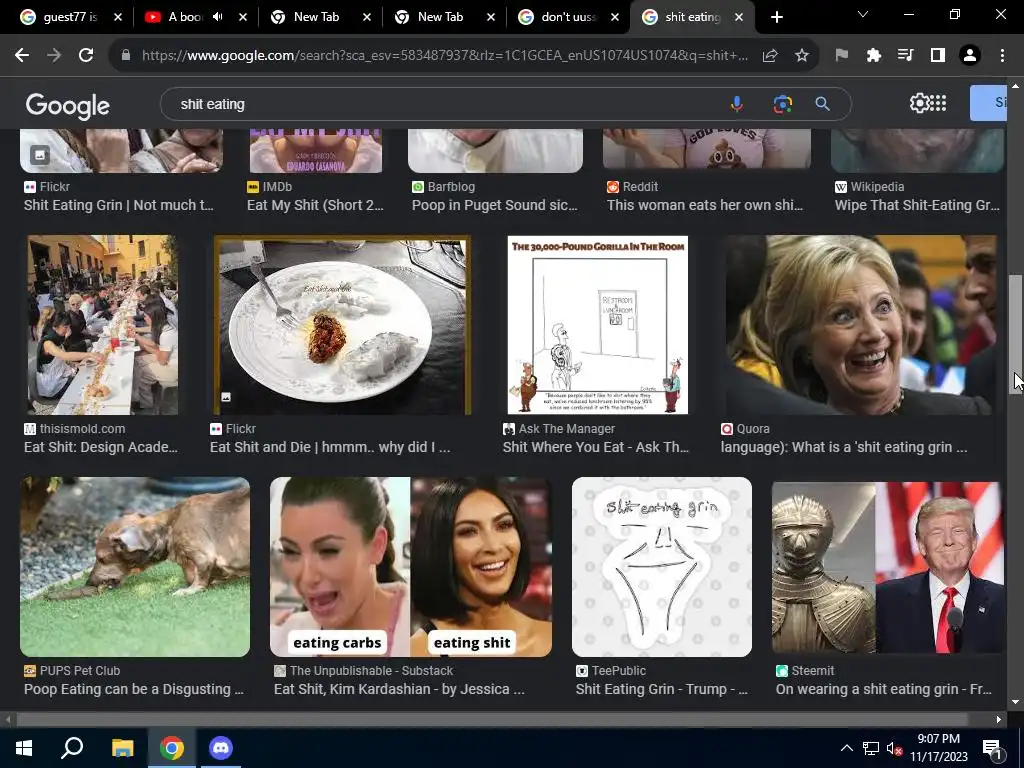The width and height of the screenshot is (1024, 768).
Task: Click the horizontal scrollbar at bottom
Action: coord(493,720)
